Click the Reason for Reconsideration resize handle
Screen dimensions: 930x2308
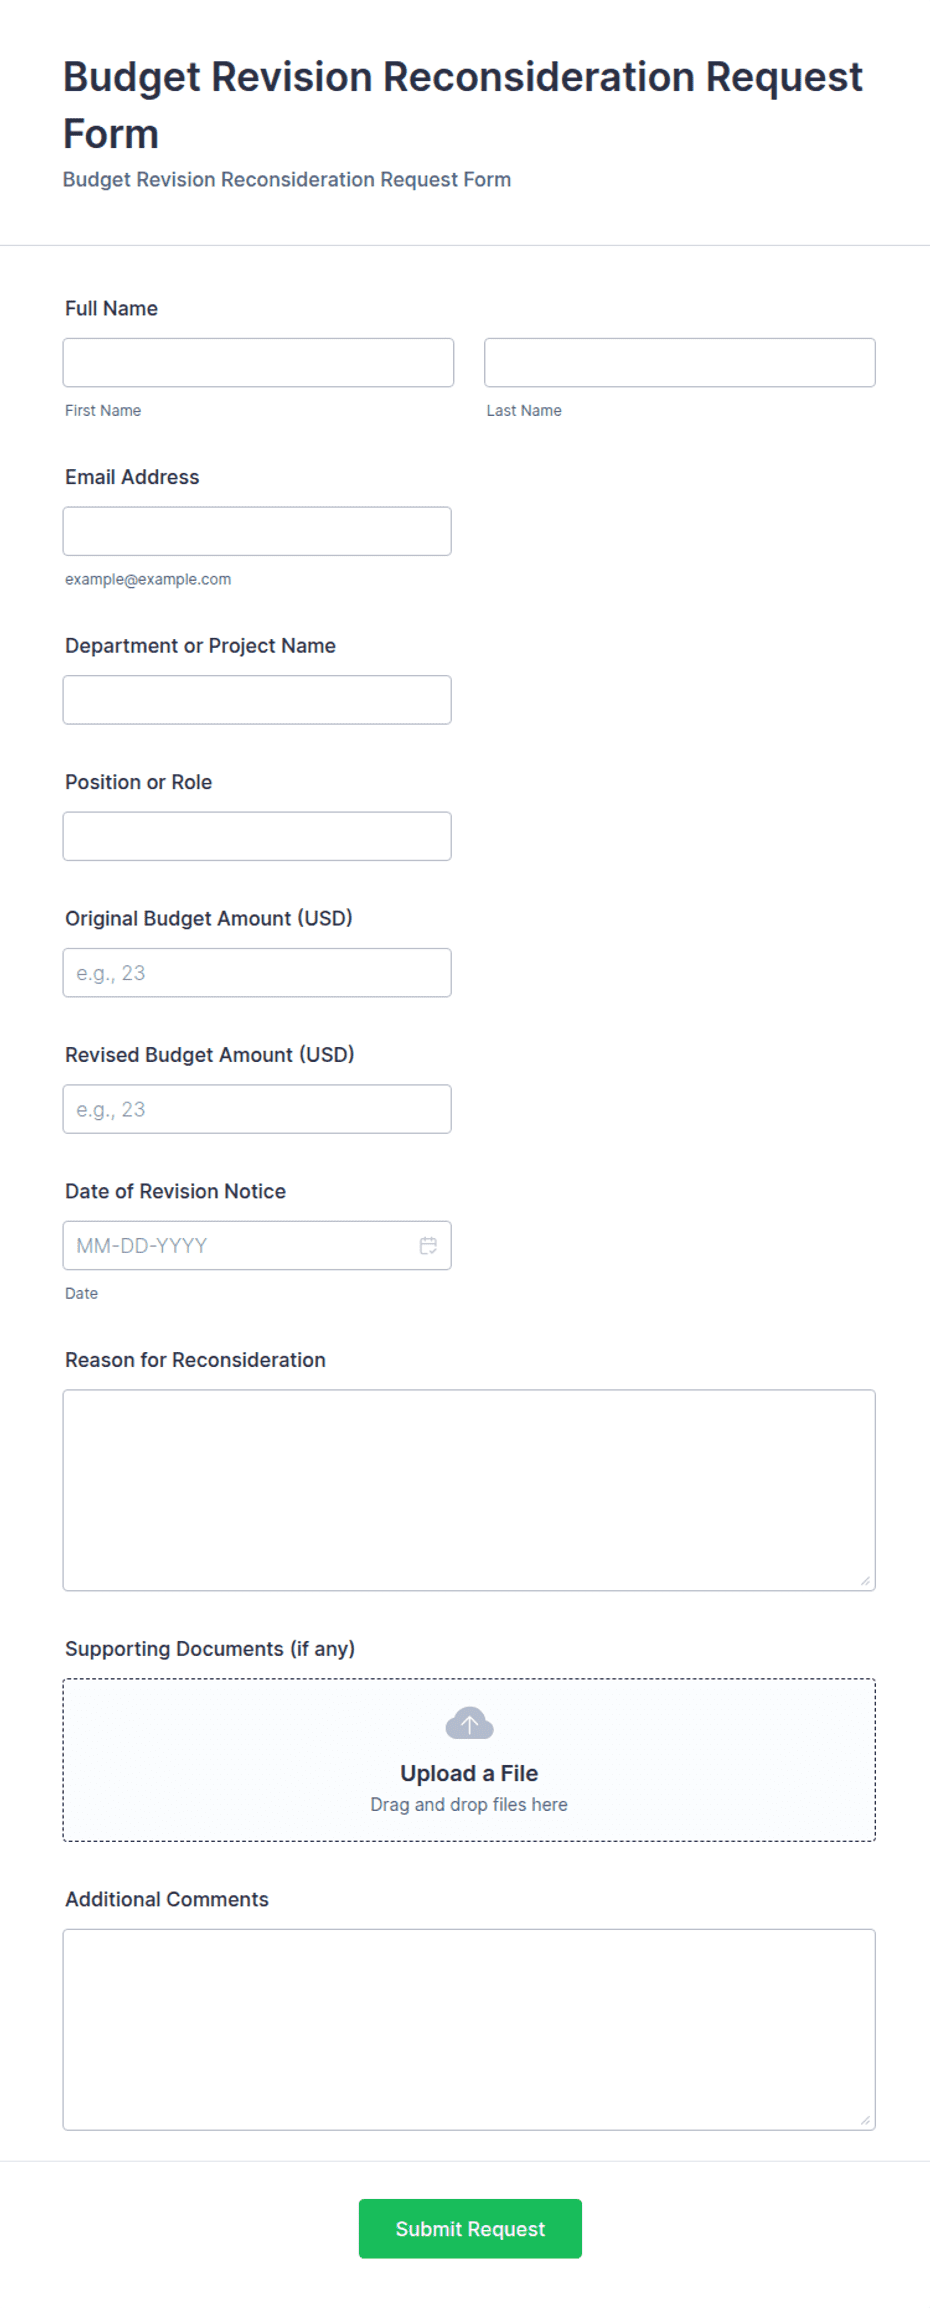tap(865, 1580)
